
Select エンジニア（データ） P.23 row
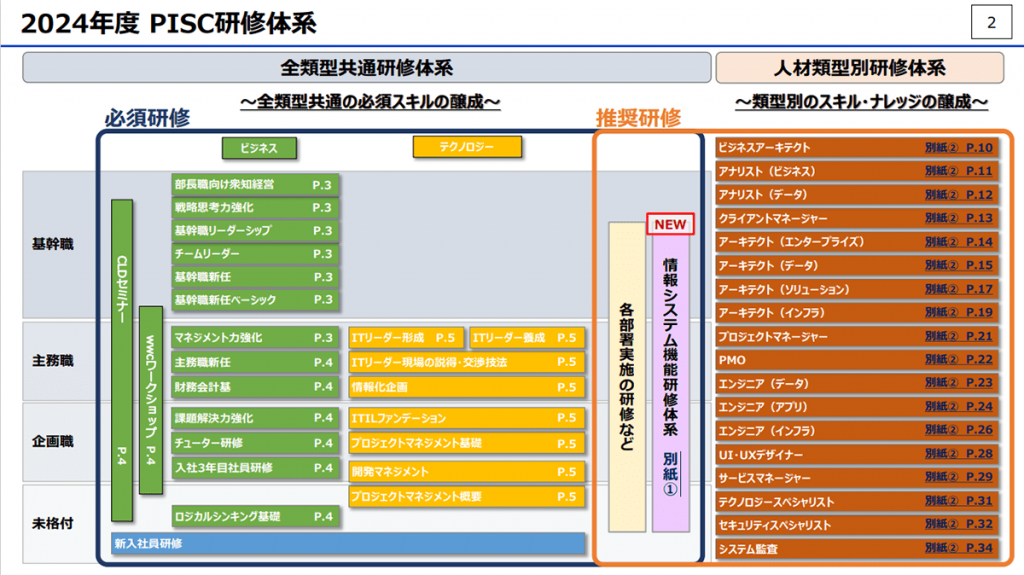click(857, 383)
